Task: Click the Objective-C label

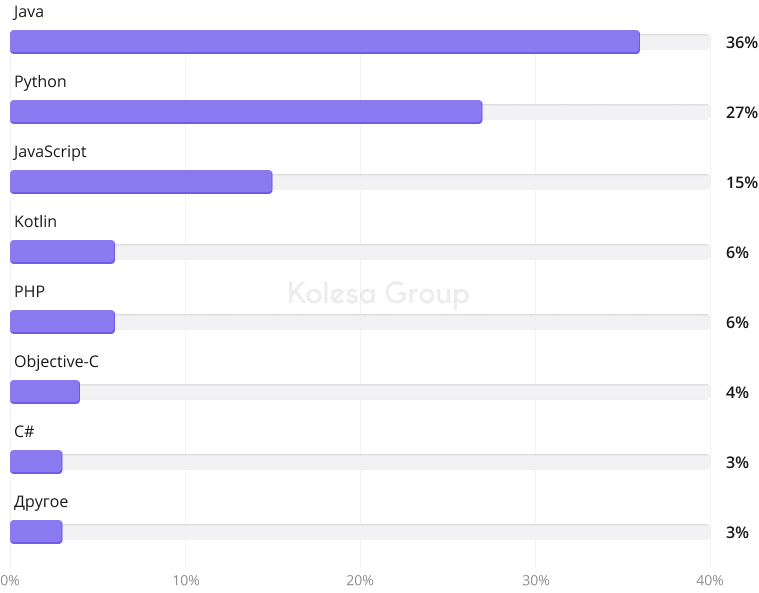Action: (x=56, y=362)
